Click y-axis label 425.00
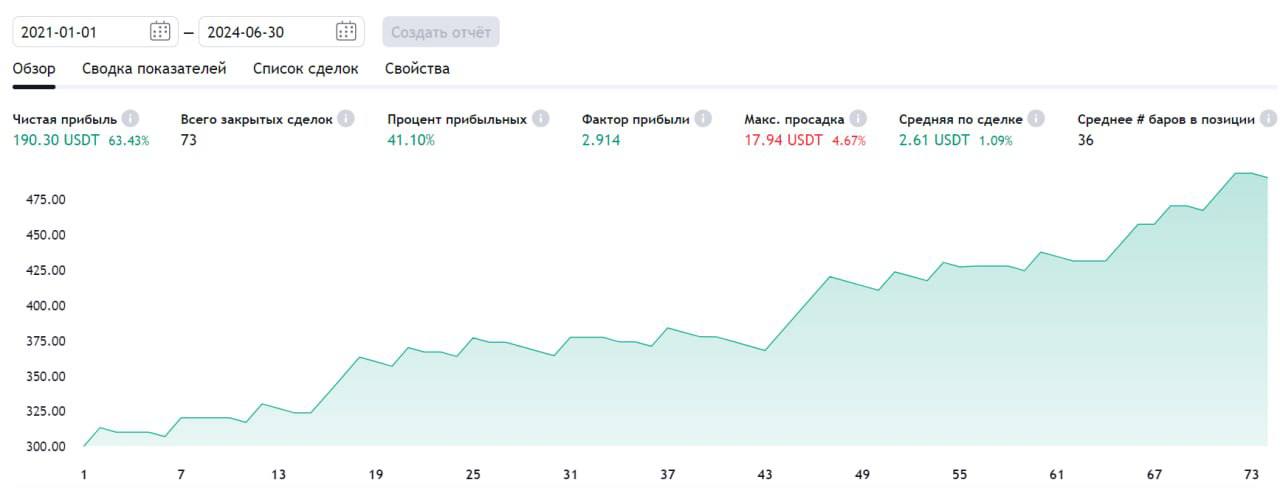This screenshot has width=1280, height=488. click(46, 270)
